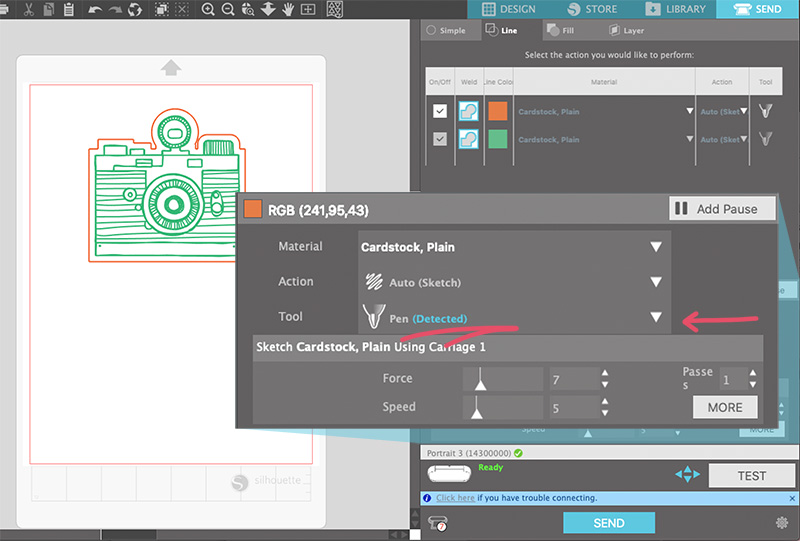The width and height of the screenshot is (800, 541).
Task: Click the weld icon in green row
Action: coord(468,139)
